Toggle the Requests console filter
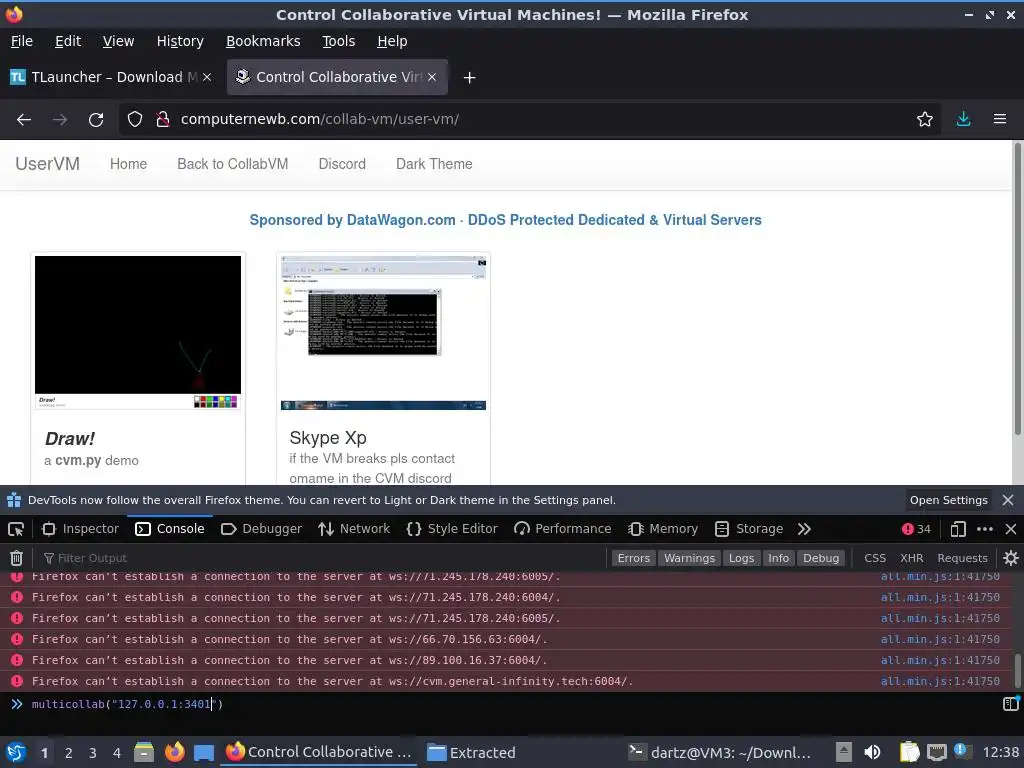The image size is (1024, 768). [x=962, y=558]
